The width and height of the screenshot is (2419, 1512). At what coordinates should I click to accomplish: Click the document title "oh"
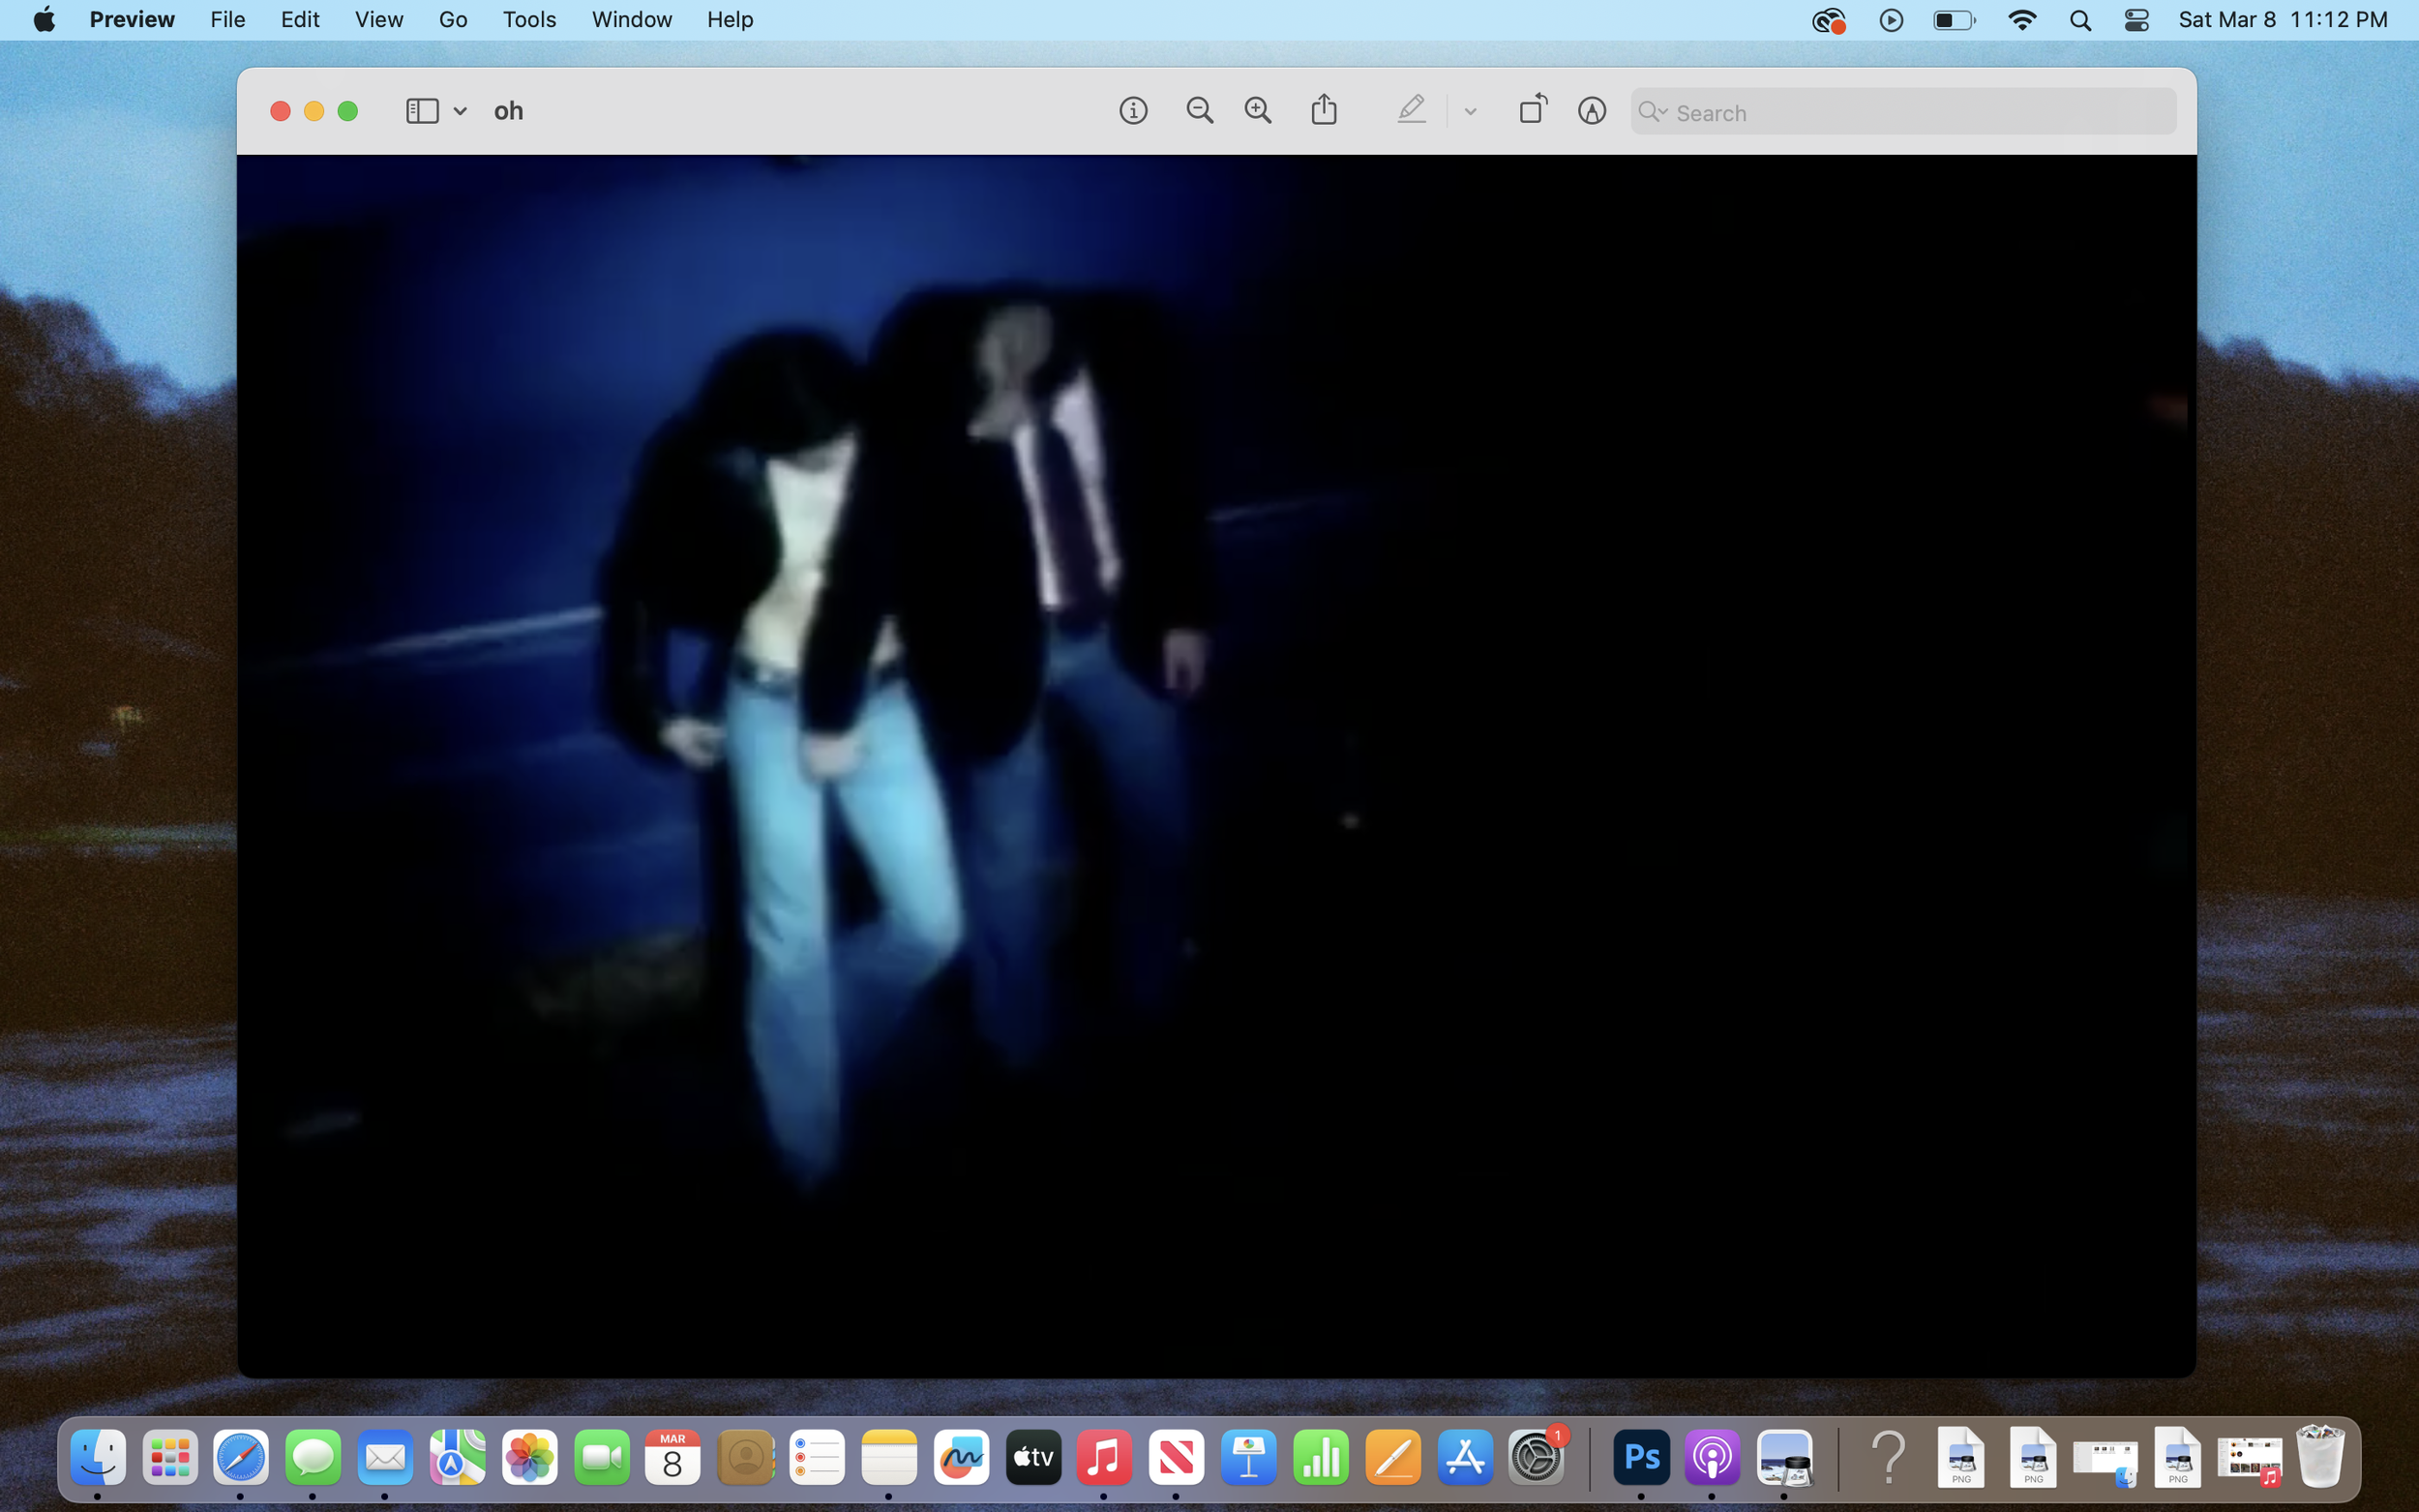(x=508, y=111)
